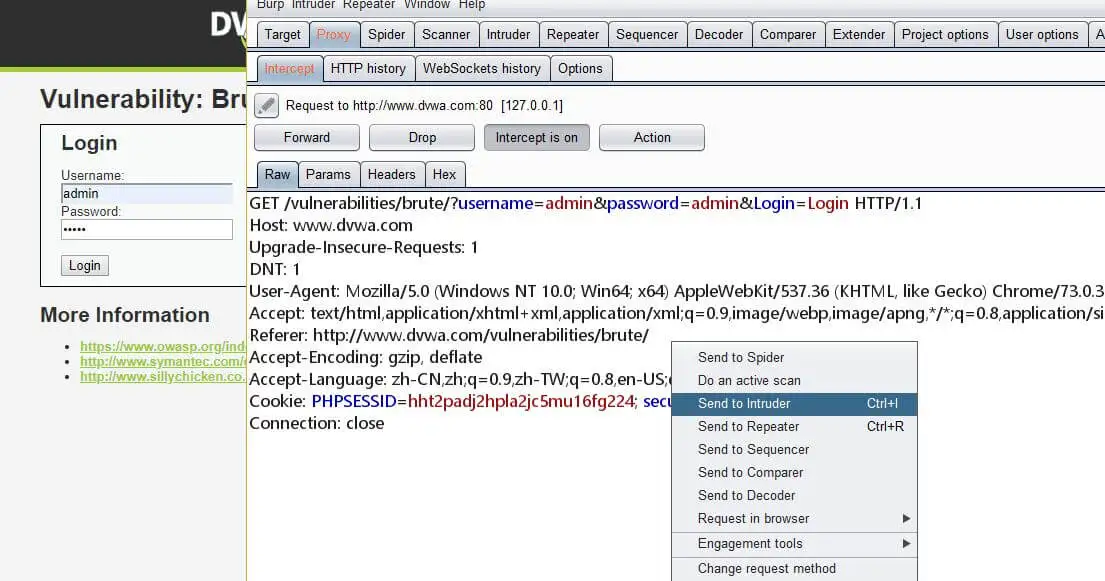Open the Scanner tab
The height and width of the screenshot is (581, 1105).
tap(446, 35)
